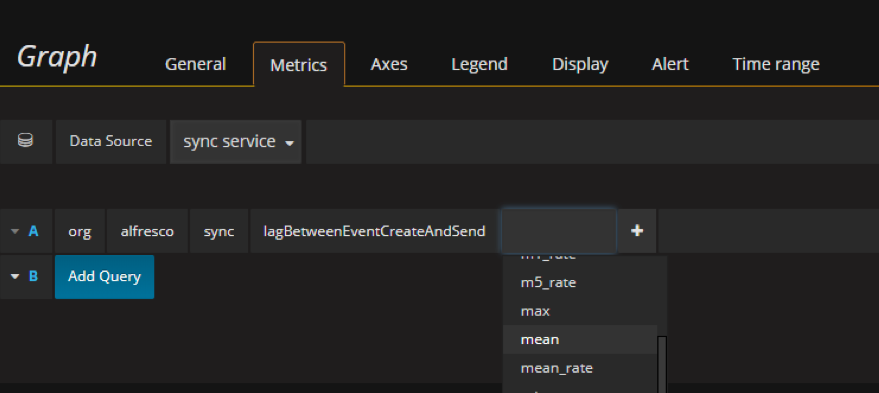This screenshot has width=879, height=393.
Task: Click the 'sync' metric segment
Action: point(219,230)
